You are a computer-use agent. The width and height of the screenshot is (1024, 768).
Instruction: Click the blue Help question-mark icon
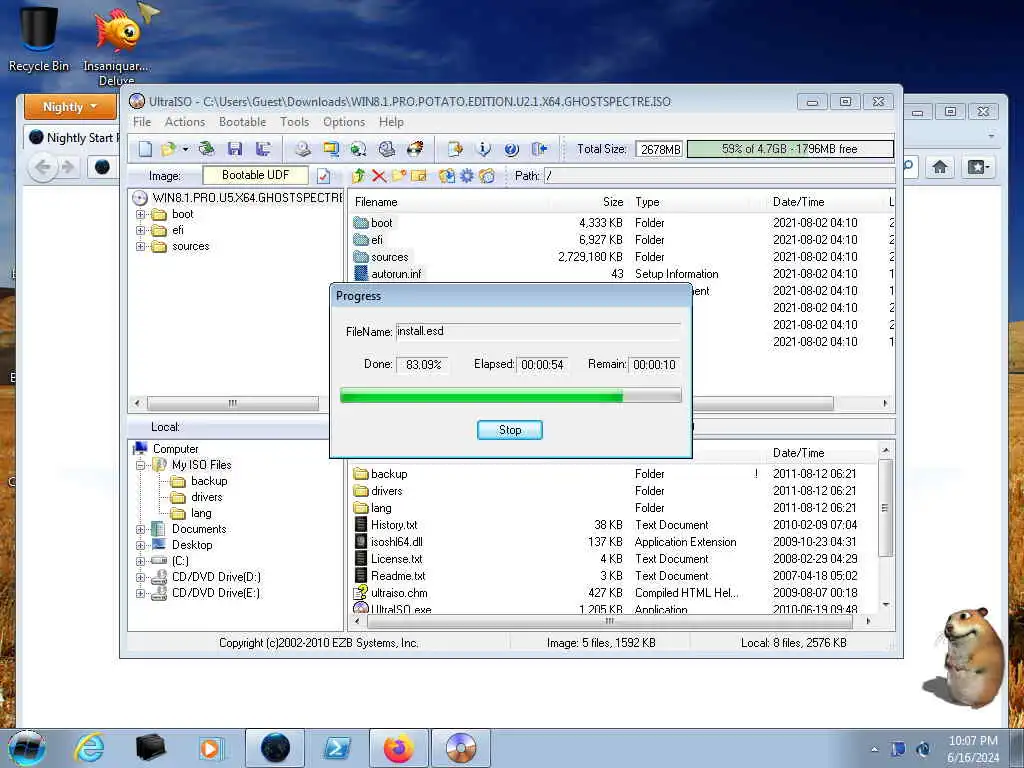pyautogui.click(x=511, y=149)
